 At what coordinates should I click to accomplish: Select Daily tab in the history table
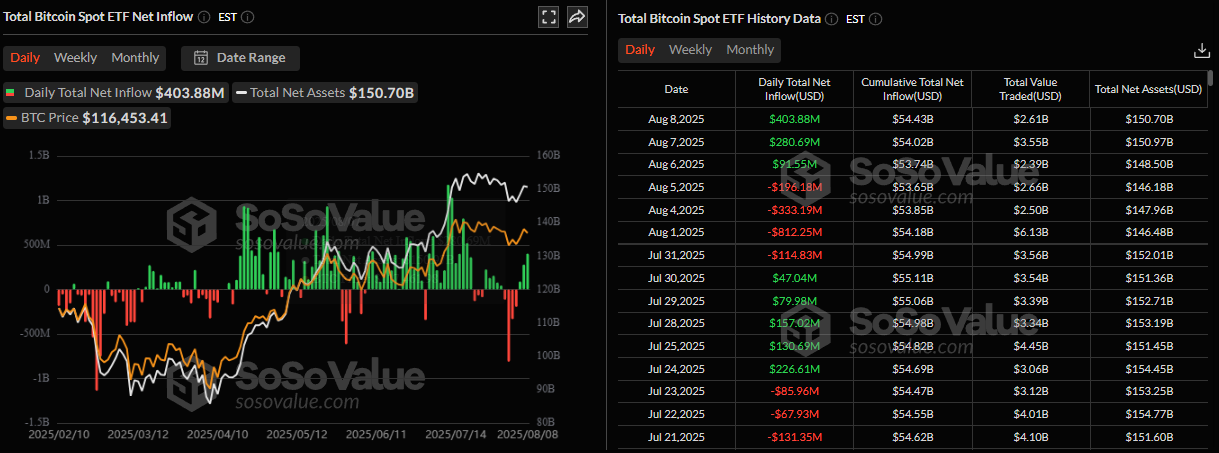(640, 50)
